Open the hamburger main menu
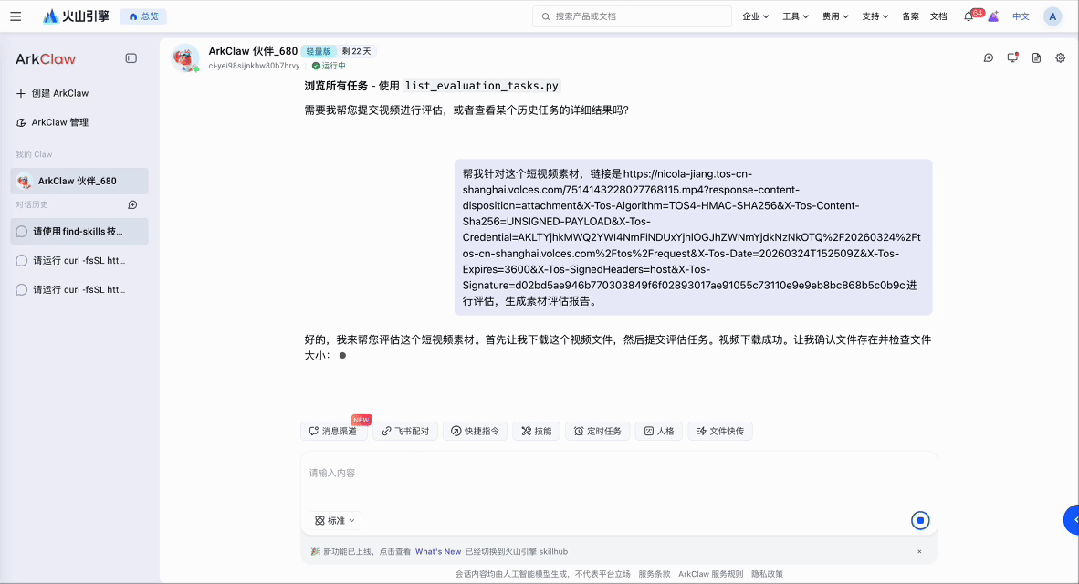This screenshot has width=1079, height=584. coord(15,17)
